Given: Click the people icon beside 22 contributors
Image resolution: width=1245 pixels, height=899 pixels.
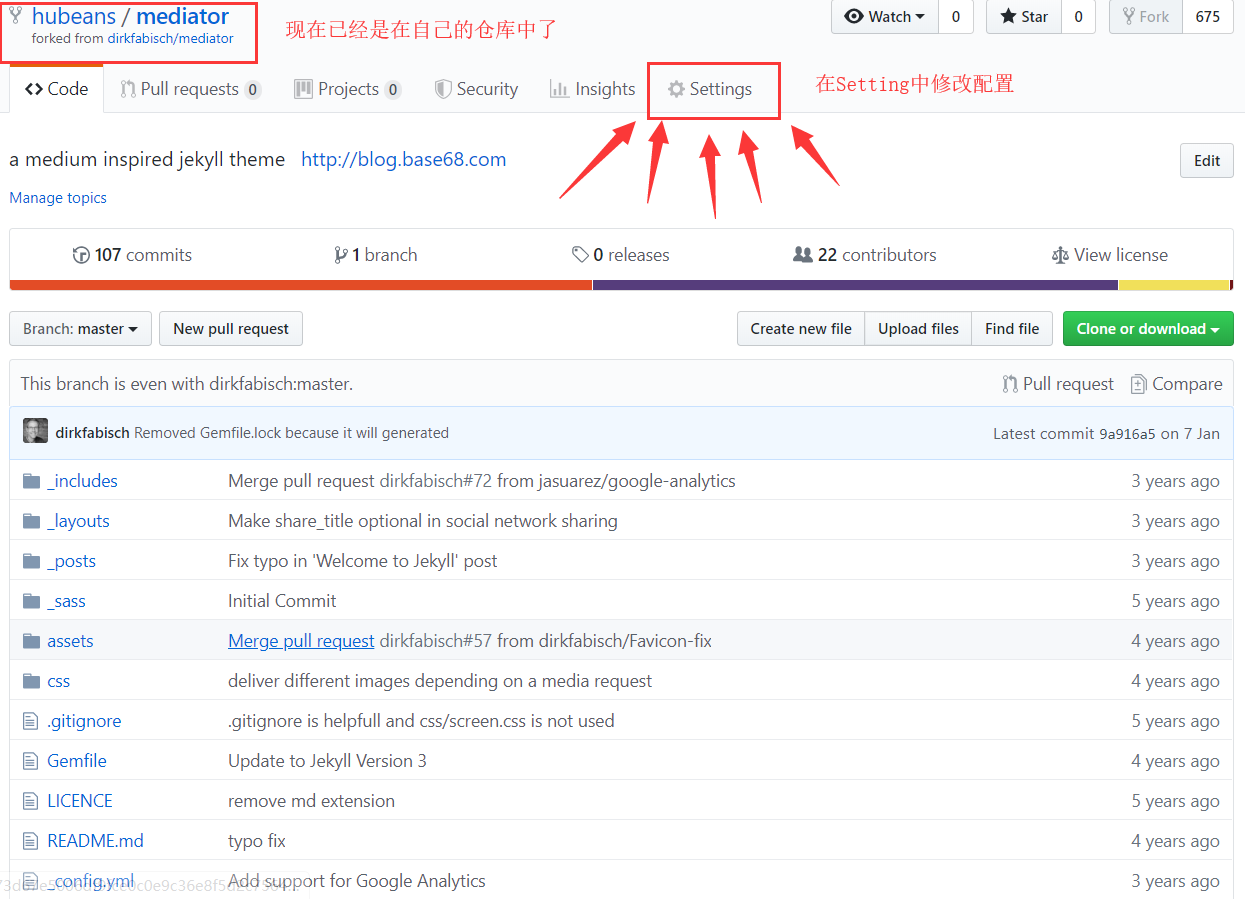Looking at the screenshot, I should click(803, 255).
